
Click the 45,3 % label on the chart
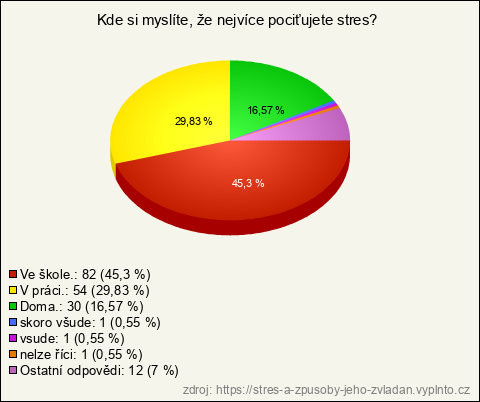pos(248,183)
